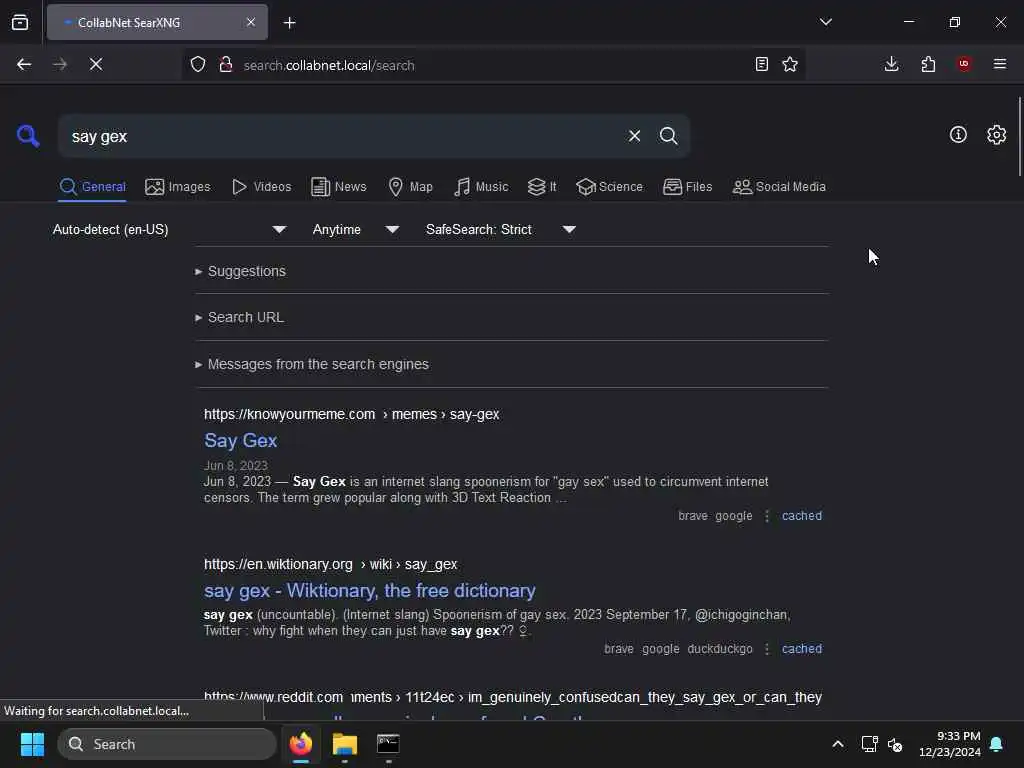Open clock and date 9:33 PM

[x=950, y=744]
